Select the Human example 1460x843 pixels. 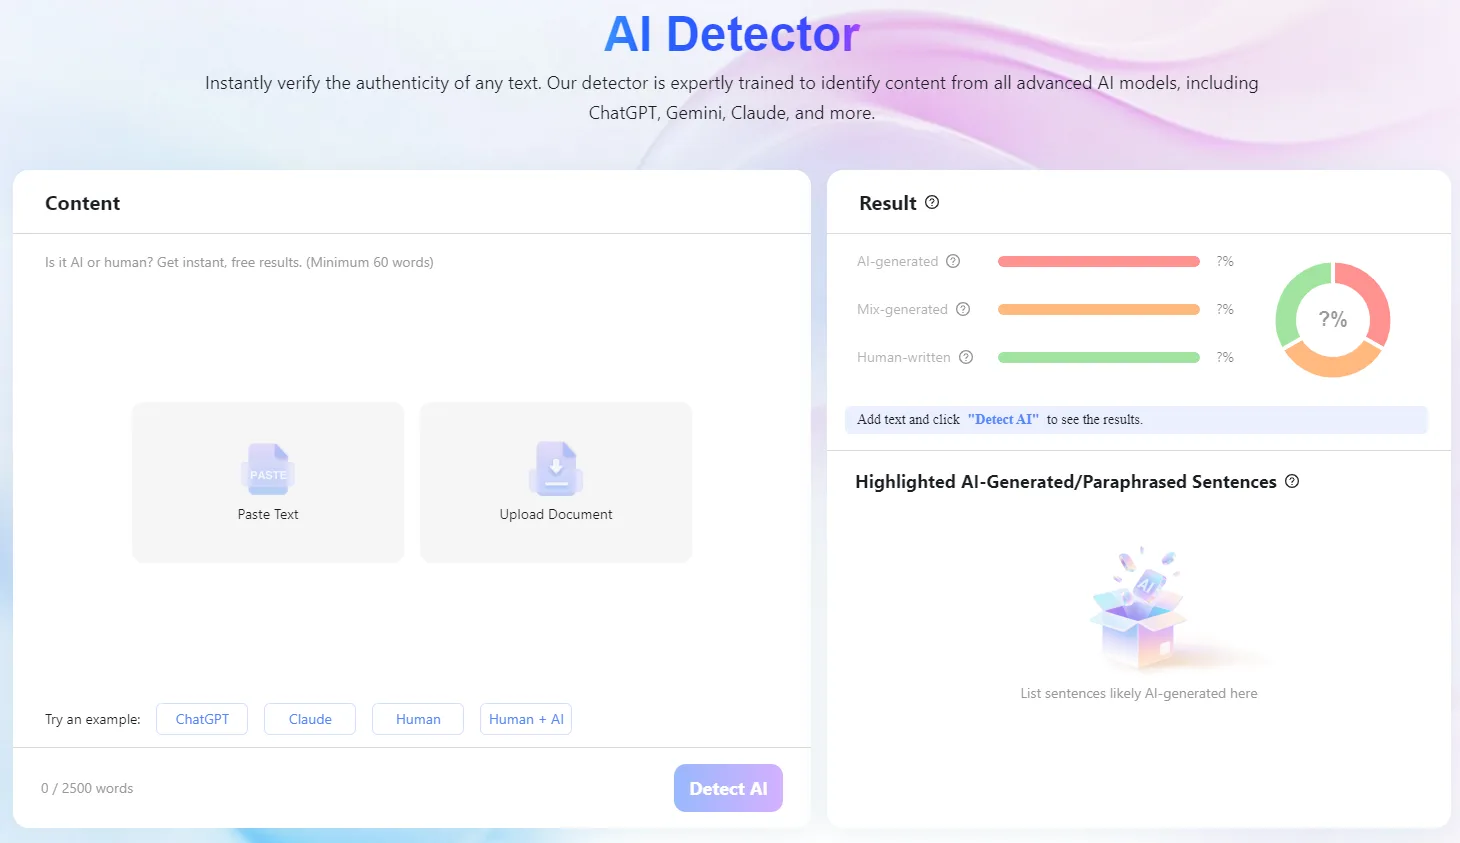[417, 718]
